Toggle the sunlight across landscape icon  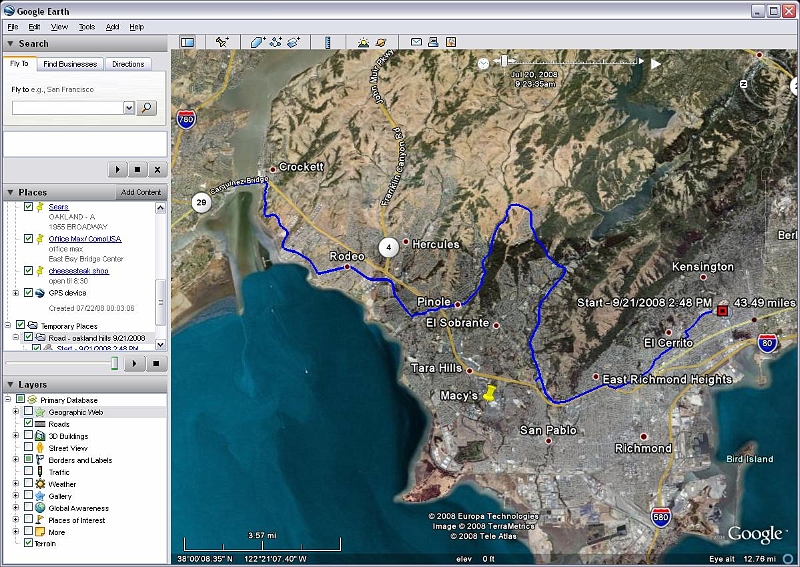(363, 42)
